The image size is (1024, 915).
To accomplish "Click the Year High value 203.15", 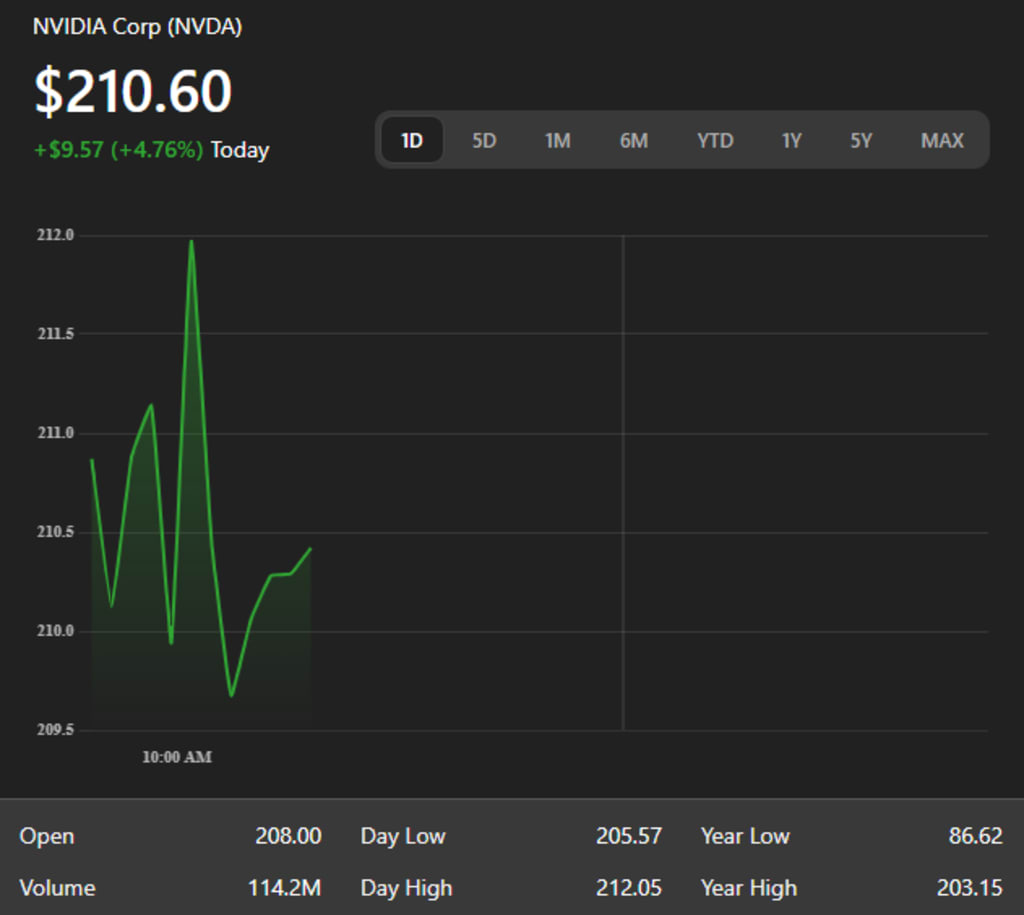I will point(970,888).
